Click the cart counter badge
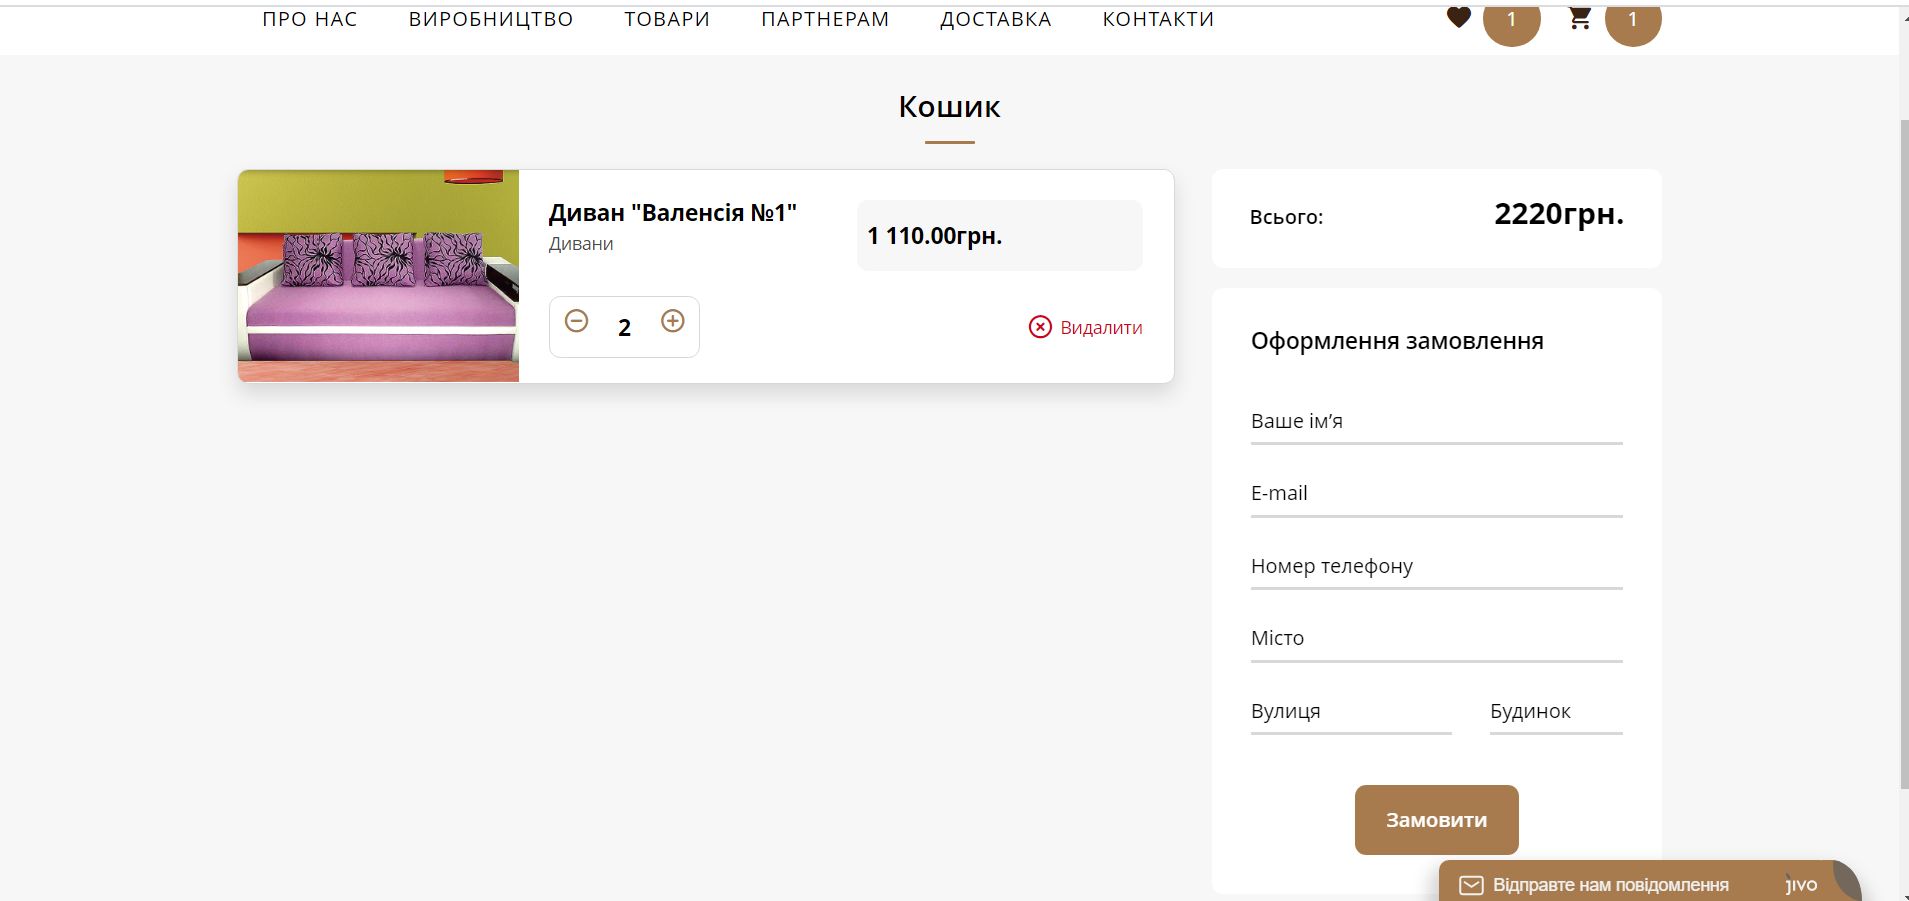1909x901 pixels. point(1633,20)
